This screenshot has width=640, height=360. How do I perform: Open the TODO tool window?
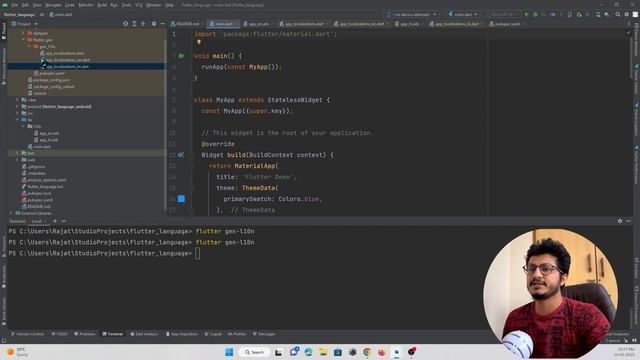tap(59, 334)
